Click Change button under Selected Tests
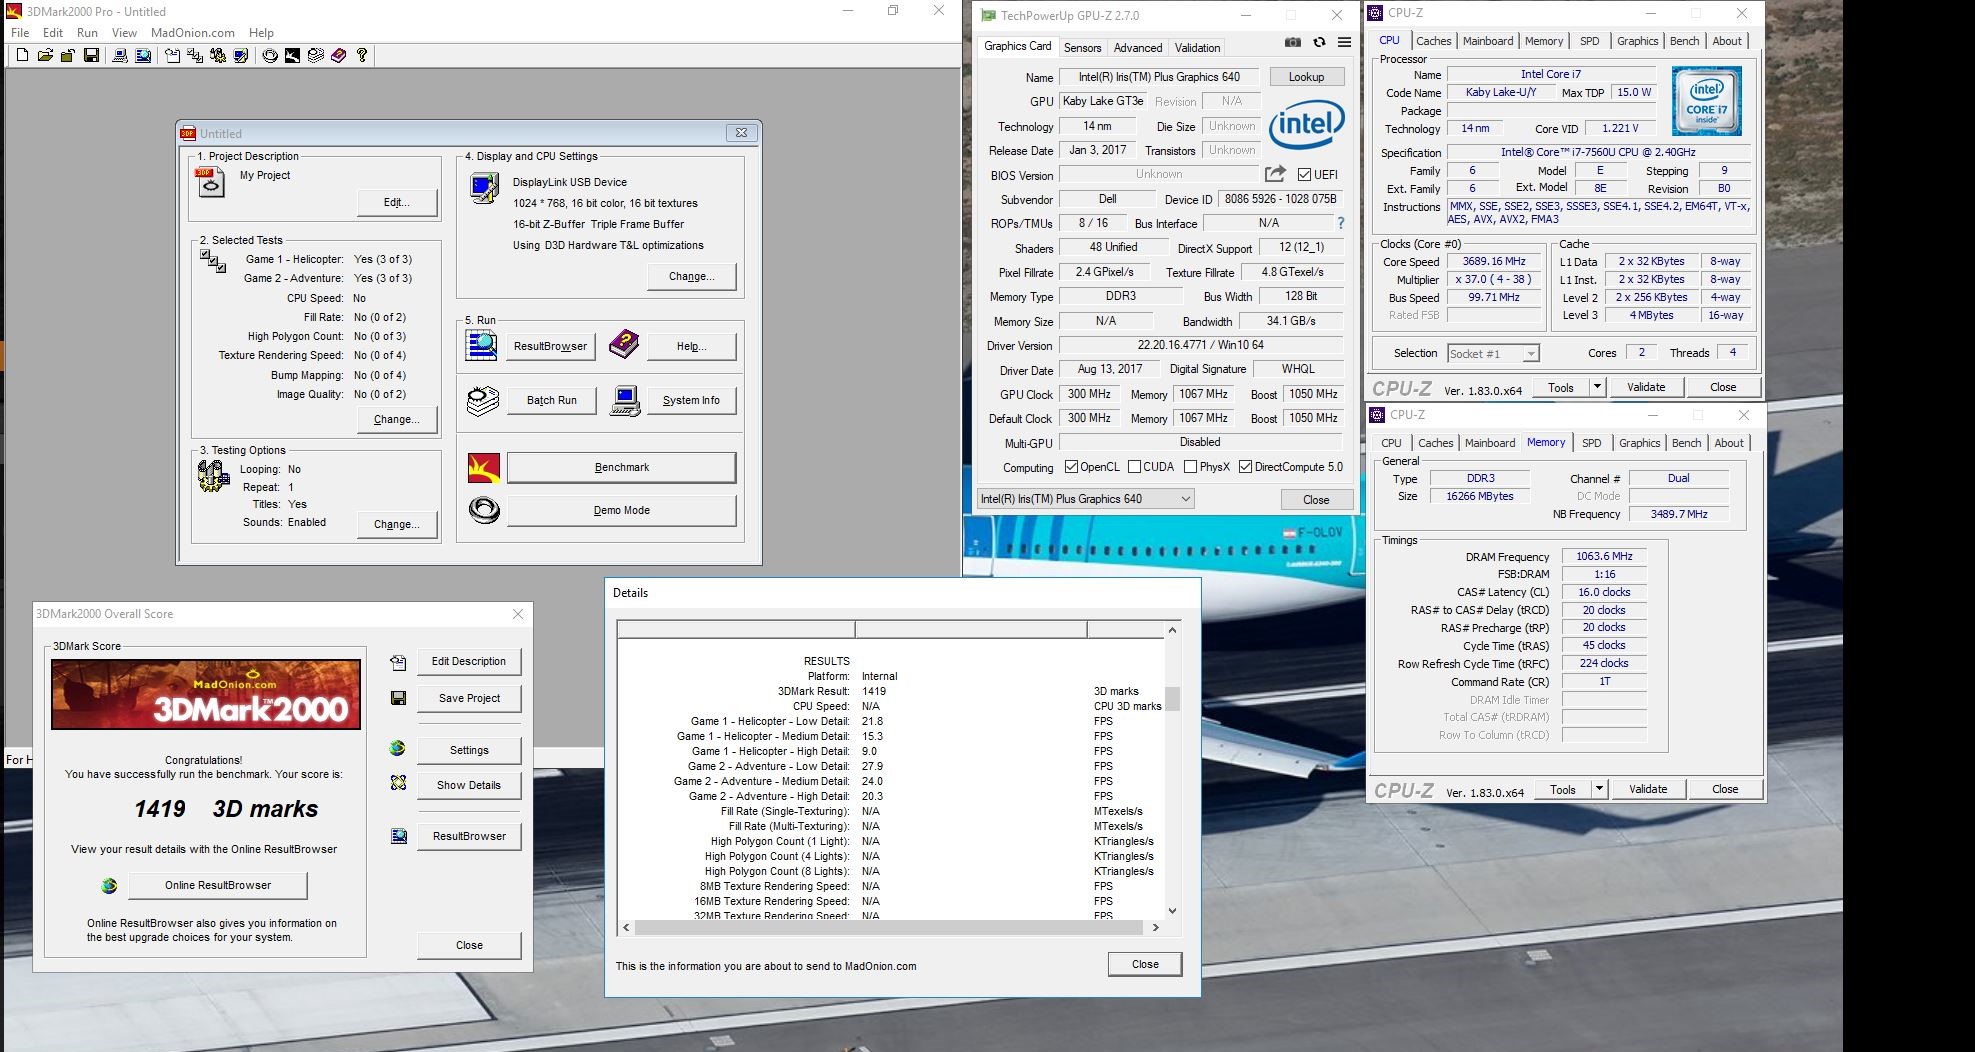Viewport: 1975px width, 1052px height. coord(397,419)
